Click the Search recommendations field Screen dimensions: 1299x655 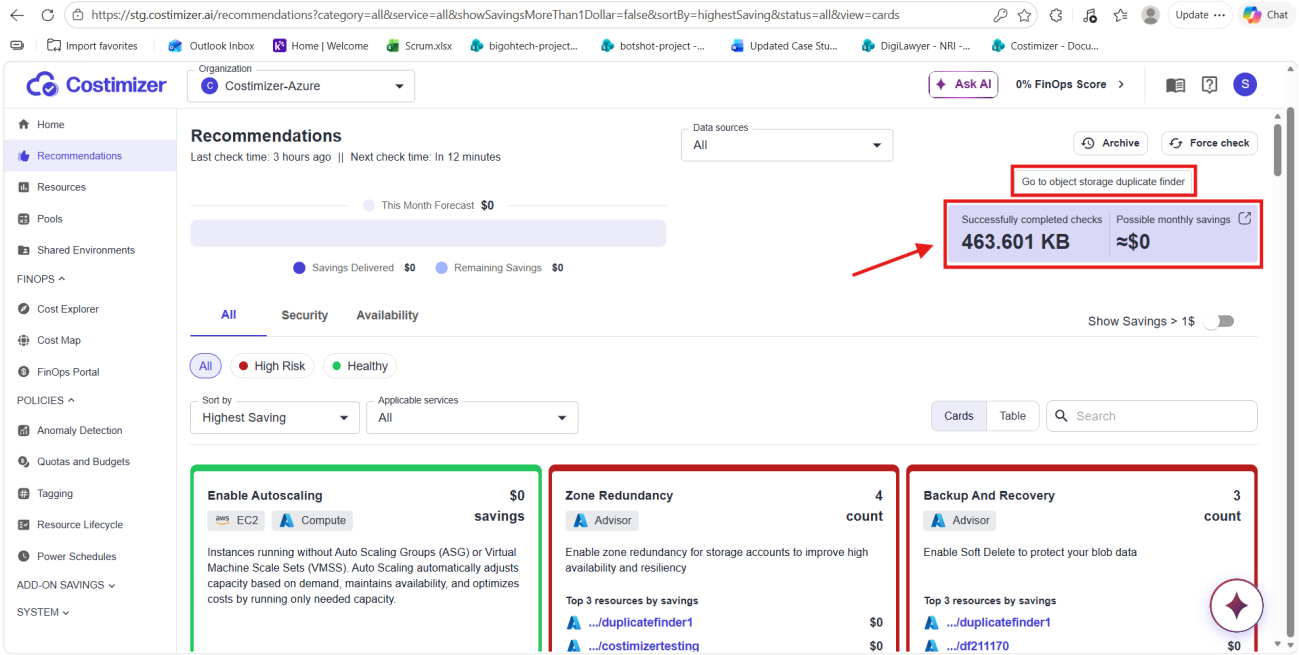[1152, 416]
